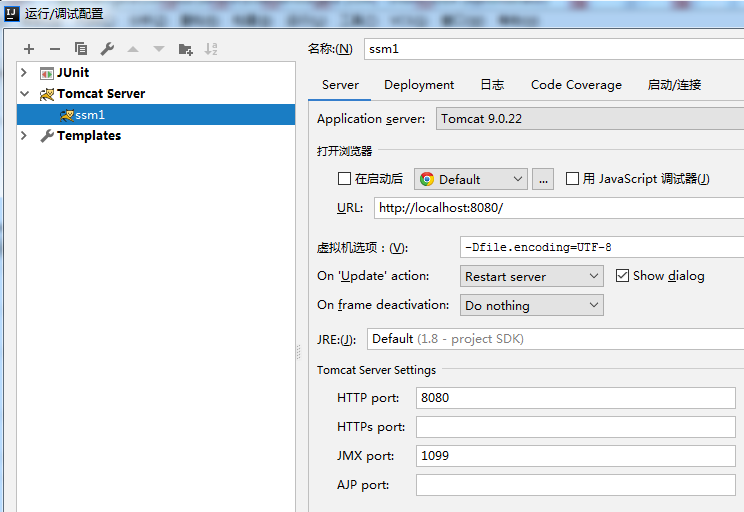This screenshot has width=744, height=512.
Task: Select ssm1 configuration in tree
Action: click(156, 115)
